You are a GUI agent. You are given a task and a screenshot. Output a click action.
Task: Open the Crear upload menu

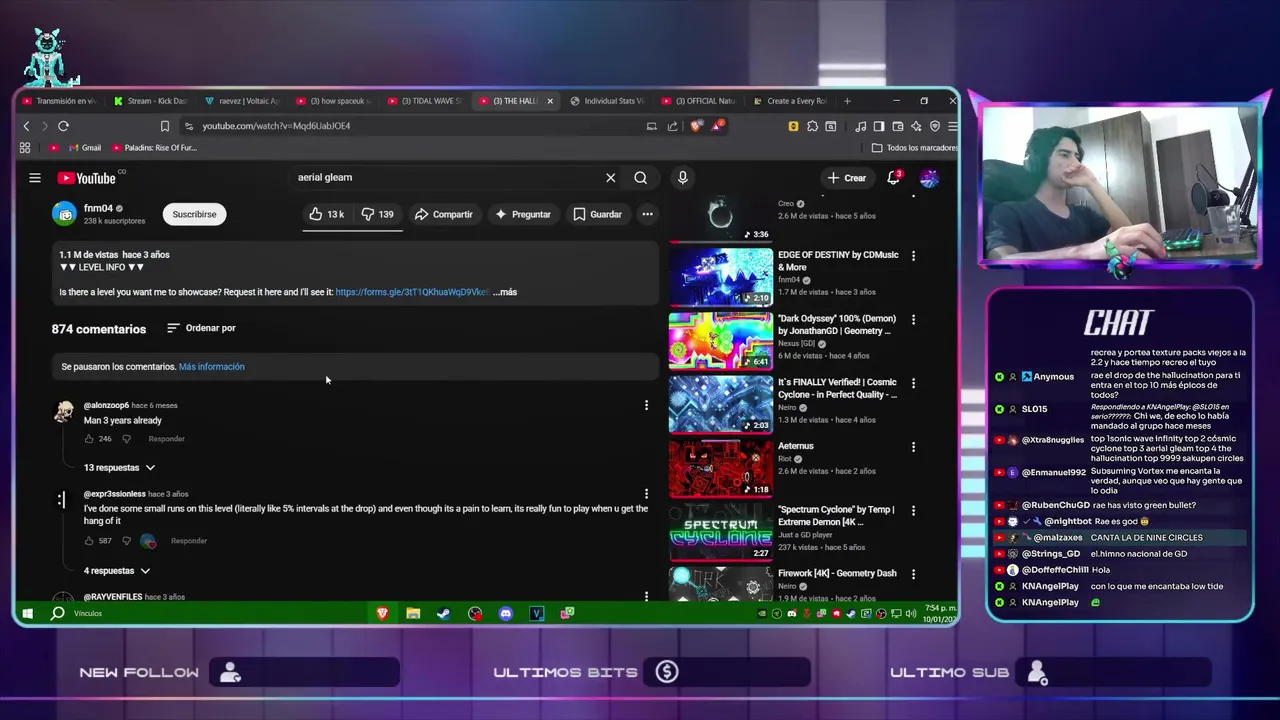846,178
